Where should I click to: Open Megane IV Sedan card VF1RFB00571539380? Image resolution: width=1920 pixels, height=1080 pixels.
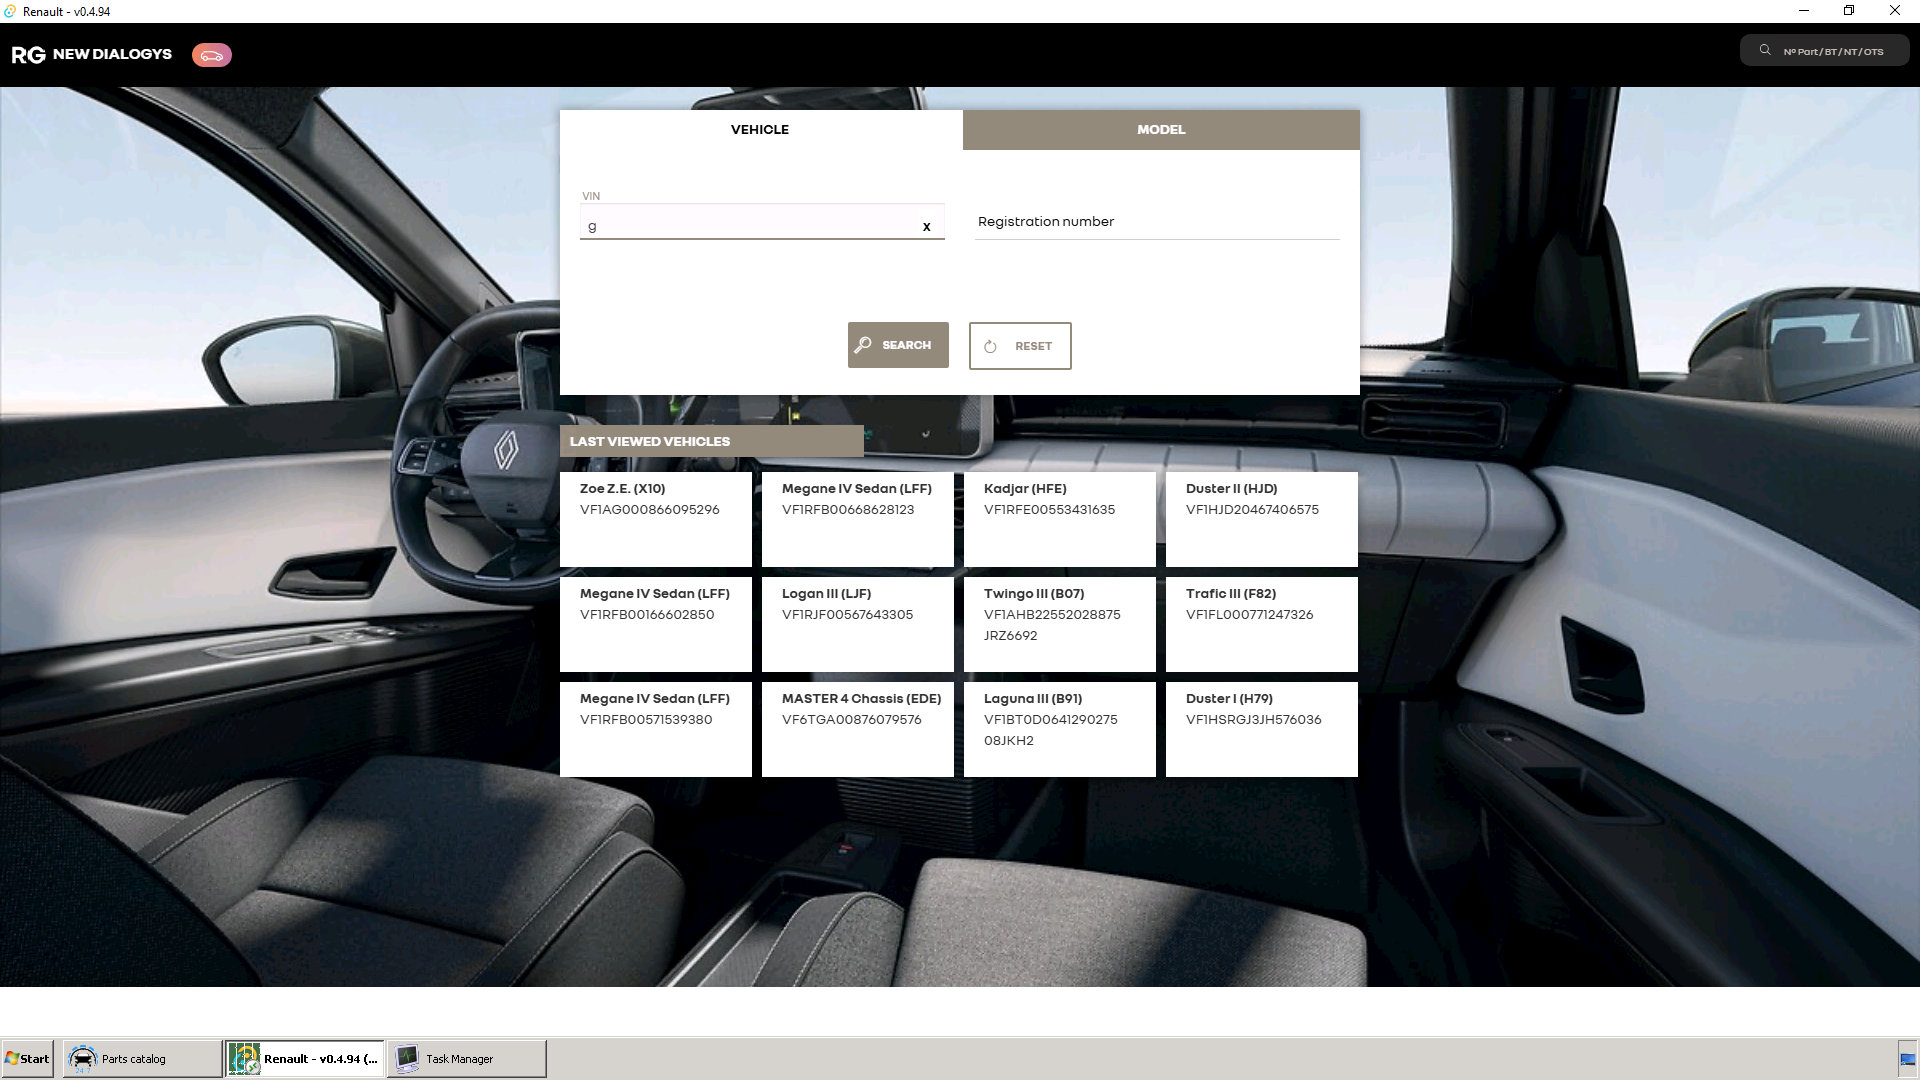656,729
